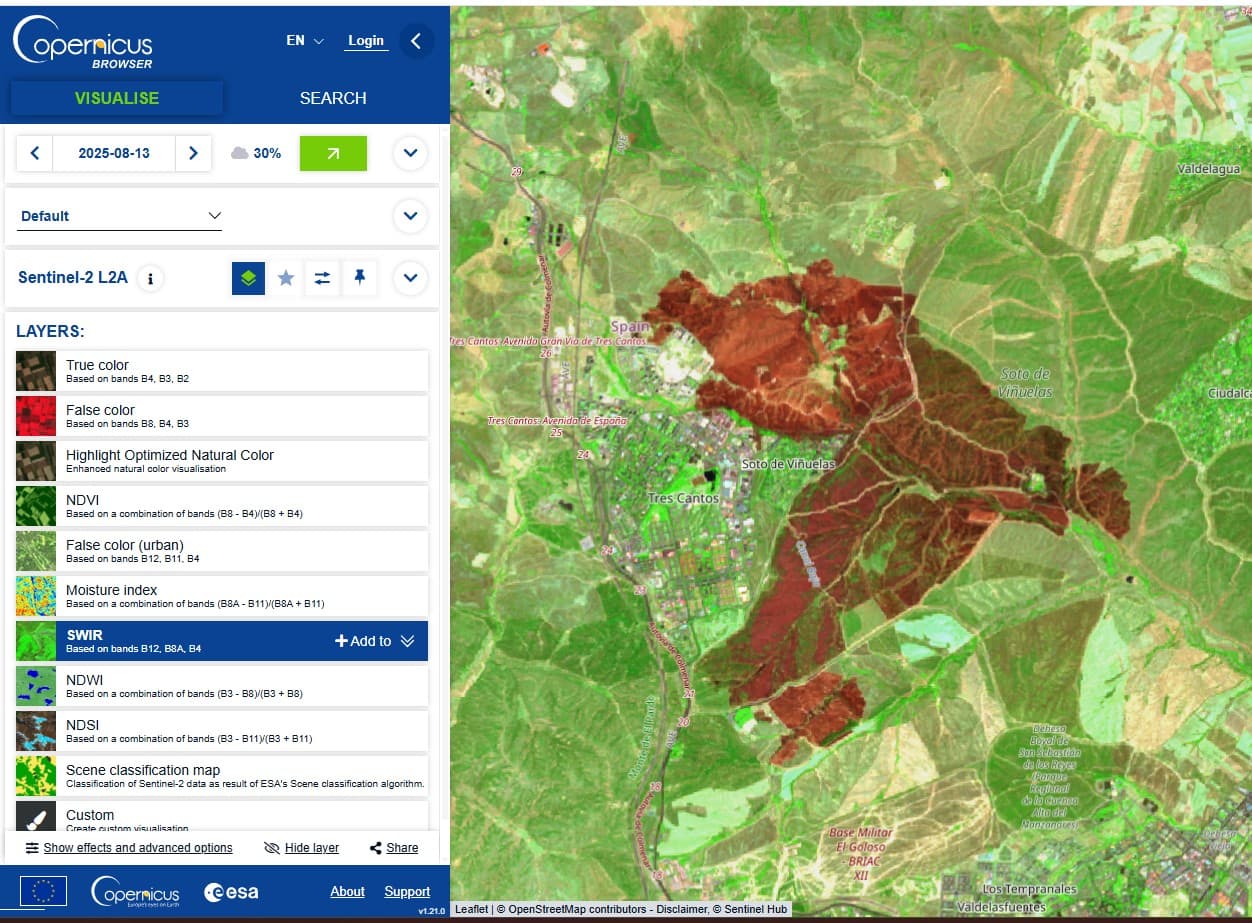This screenshot has width=1252, height=923.
Task: Go to the previous date
Action: (35, 153)
